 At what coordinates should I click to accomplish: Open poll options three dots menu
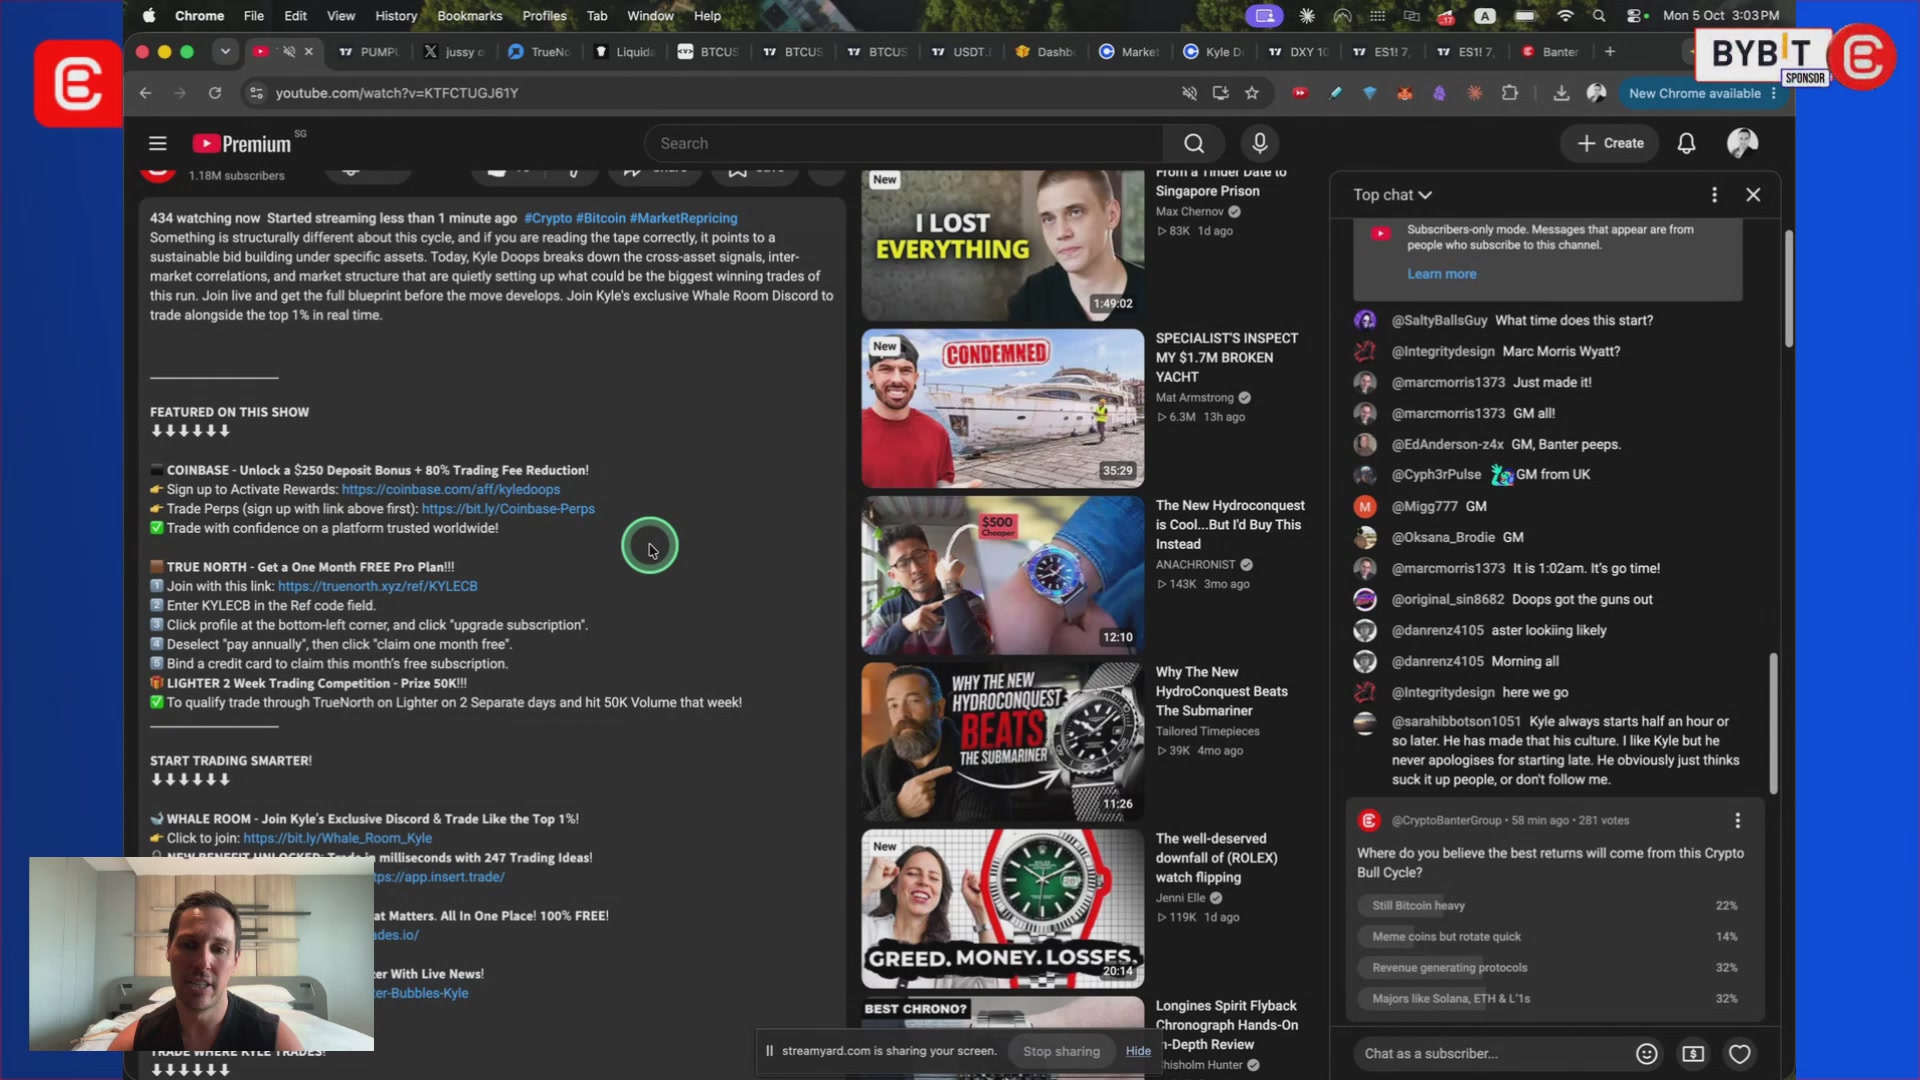coord(1737,820)
